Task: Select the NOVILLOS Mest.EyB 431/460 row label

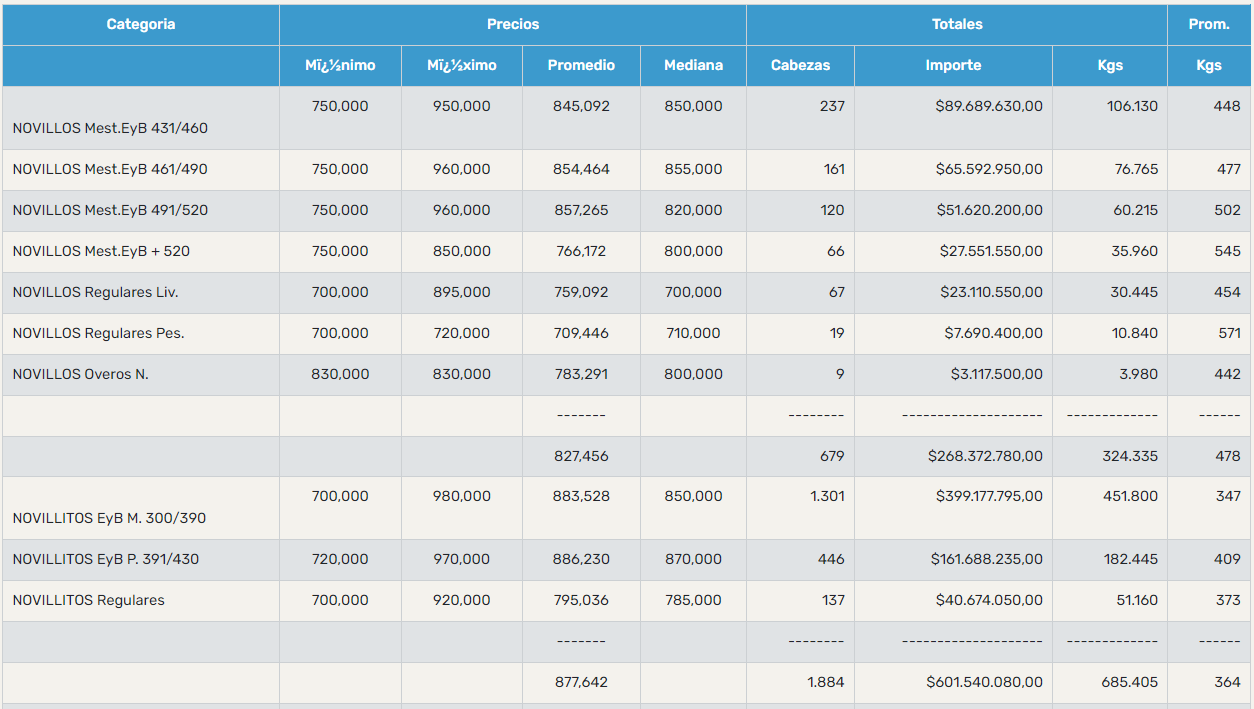Action: coord(110,128)
